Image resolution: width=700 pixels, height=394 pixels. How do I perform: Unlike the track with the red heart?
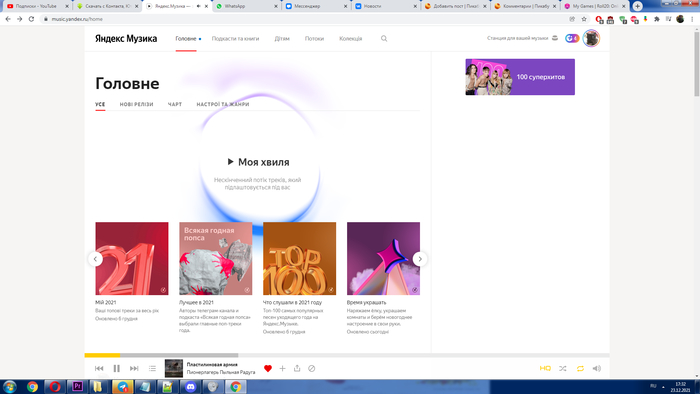coord(268,368)
